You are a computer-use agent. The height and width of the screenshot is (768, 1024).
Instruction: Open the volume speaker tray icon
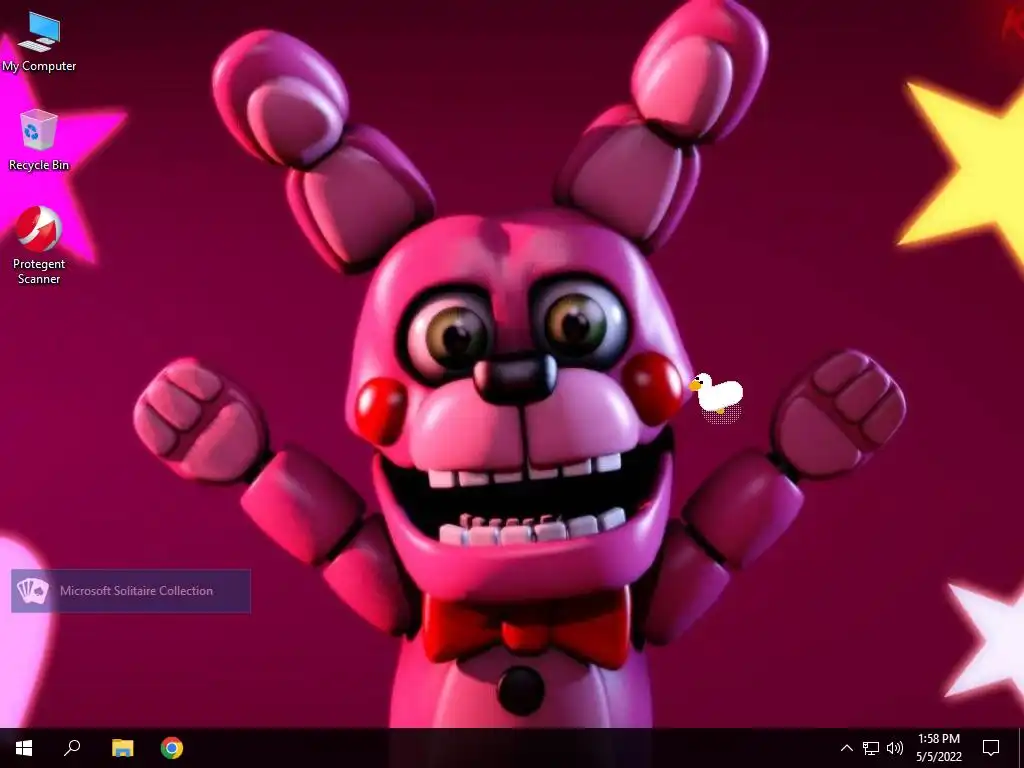(x=895, y=748)
